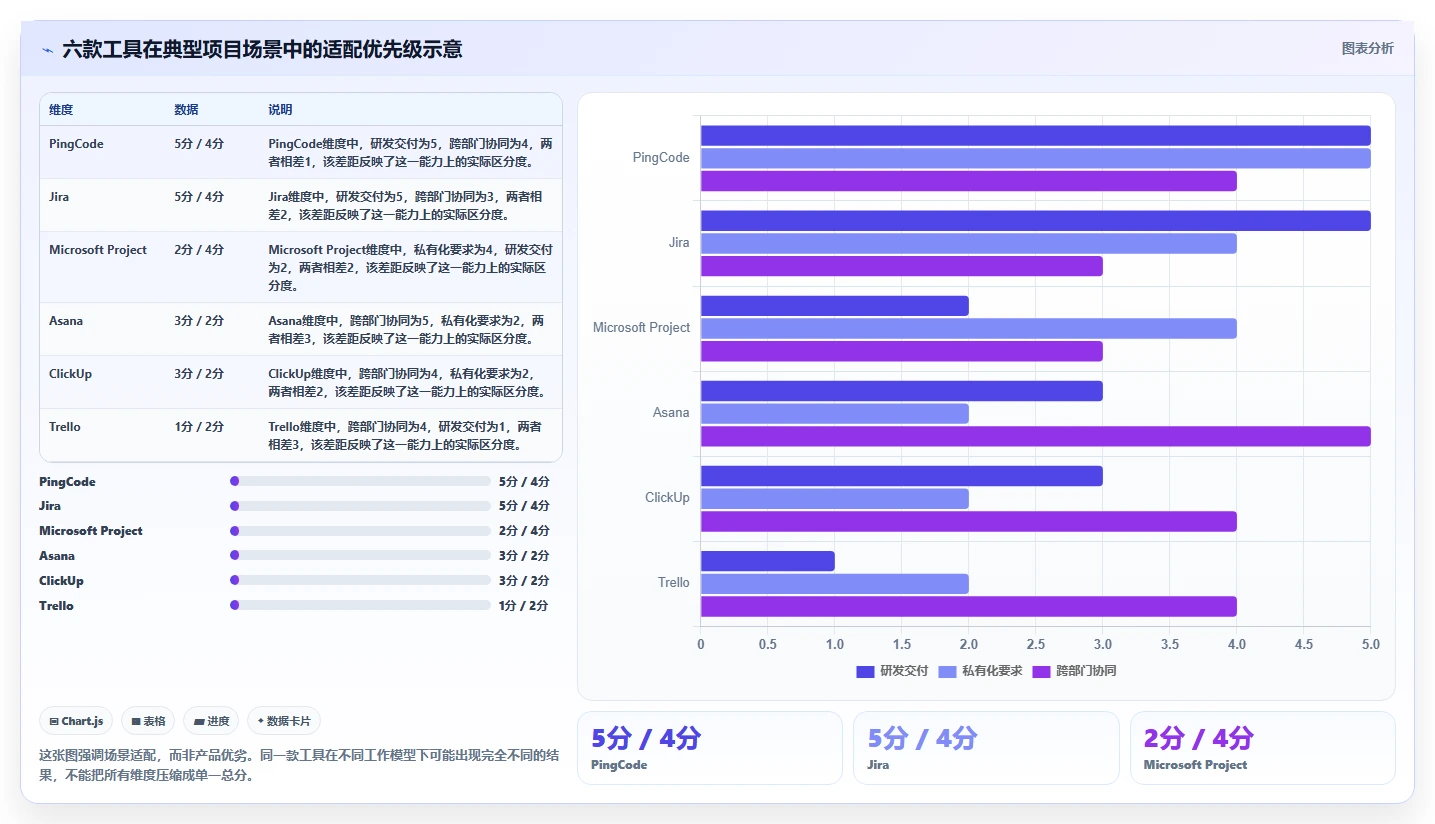Select the 表格 tag chip
The width and height of the screenshot is (1435, 824).
click(x=148, y=721)
